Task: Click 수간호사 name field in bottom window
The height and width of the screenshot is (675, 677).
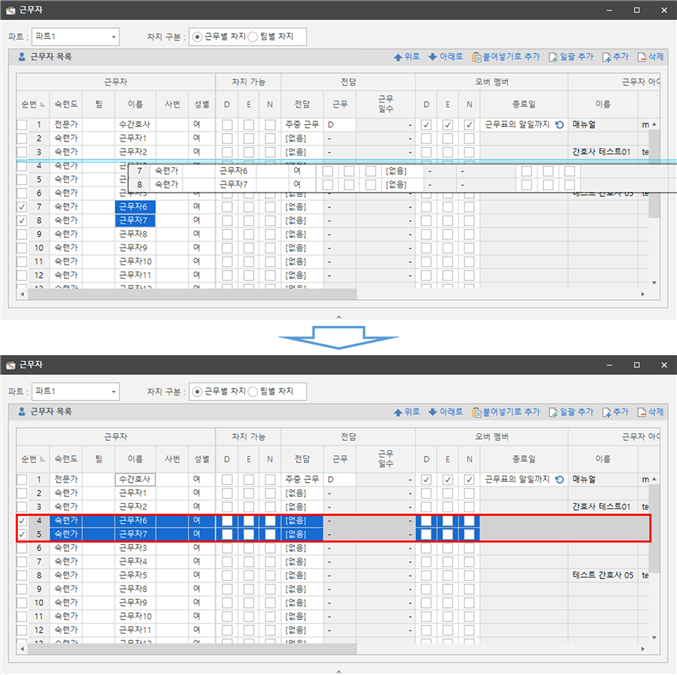Action: [x=135, y=479]
